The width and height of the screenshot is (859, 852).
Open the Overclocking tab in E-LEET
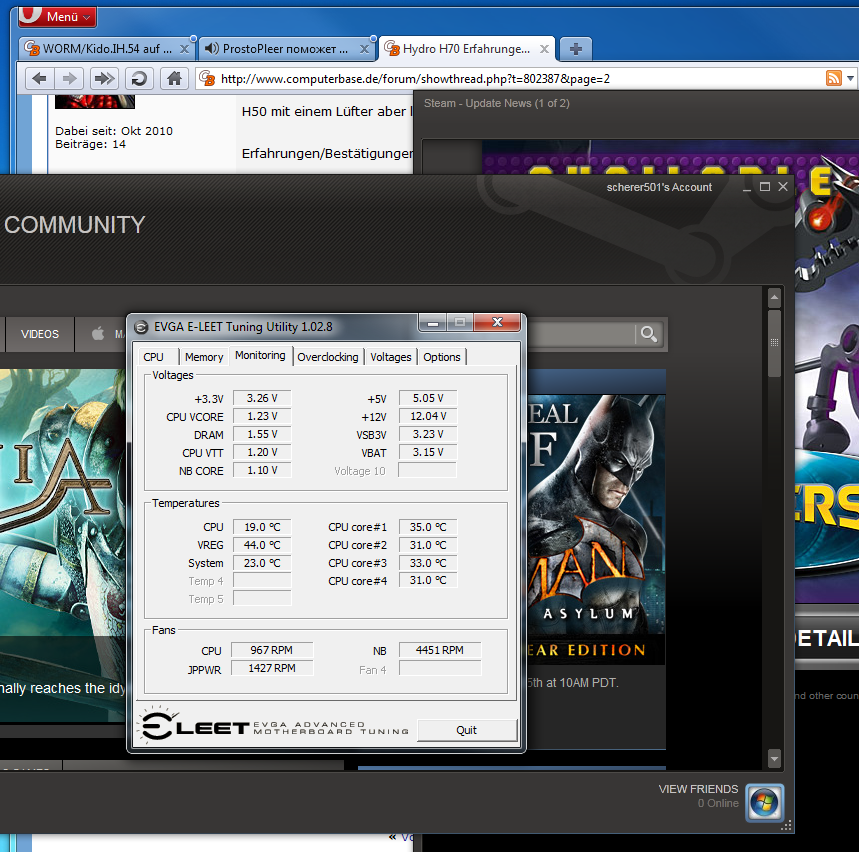click(x=328, y=357)
